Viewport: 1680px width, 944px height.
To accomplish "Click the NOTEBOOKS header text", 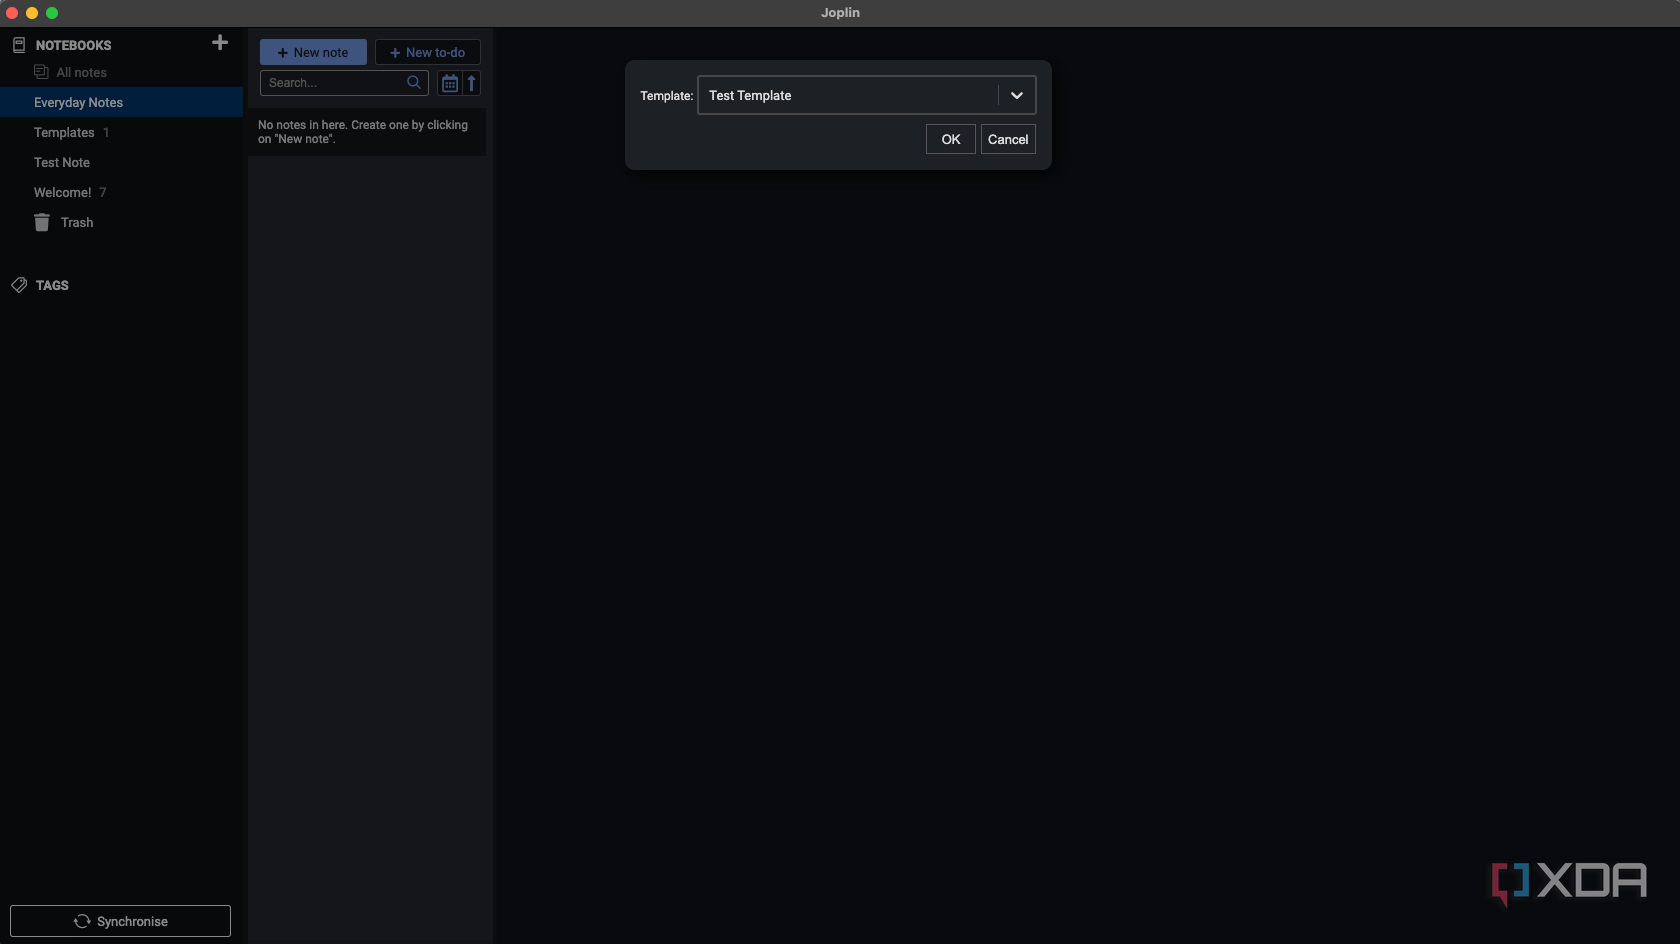I will click(73, 45).
